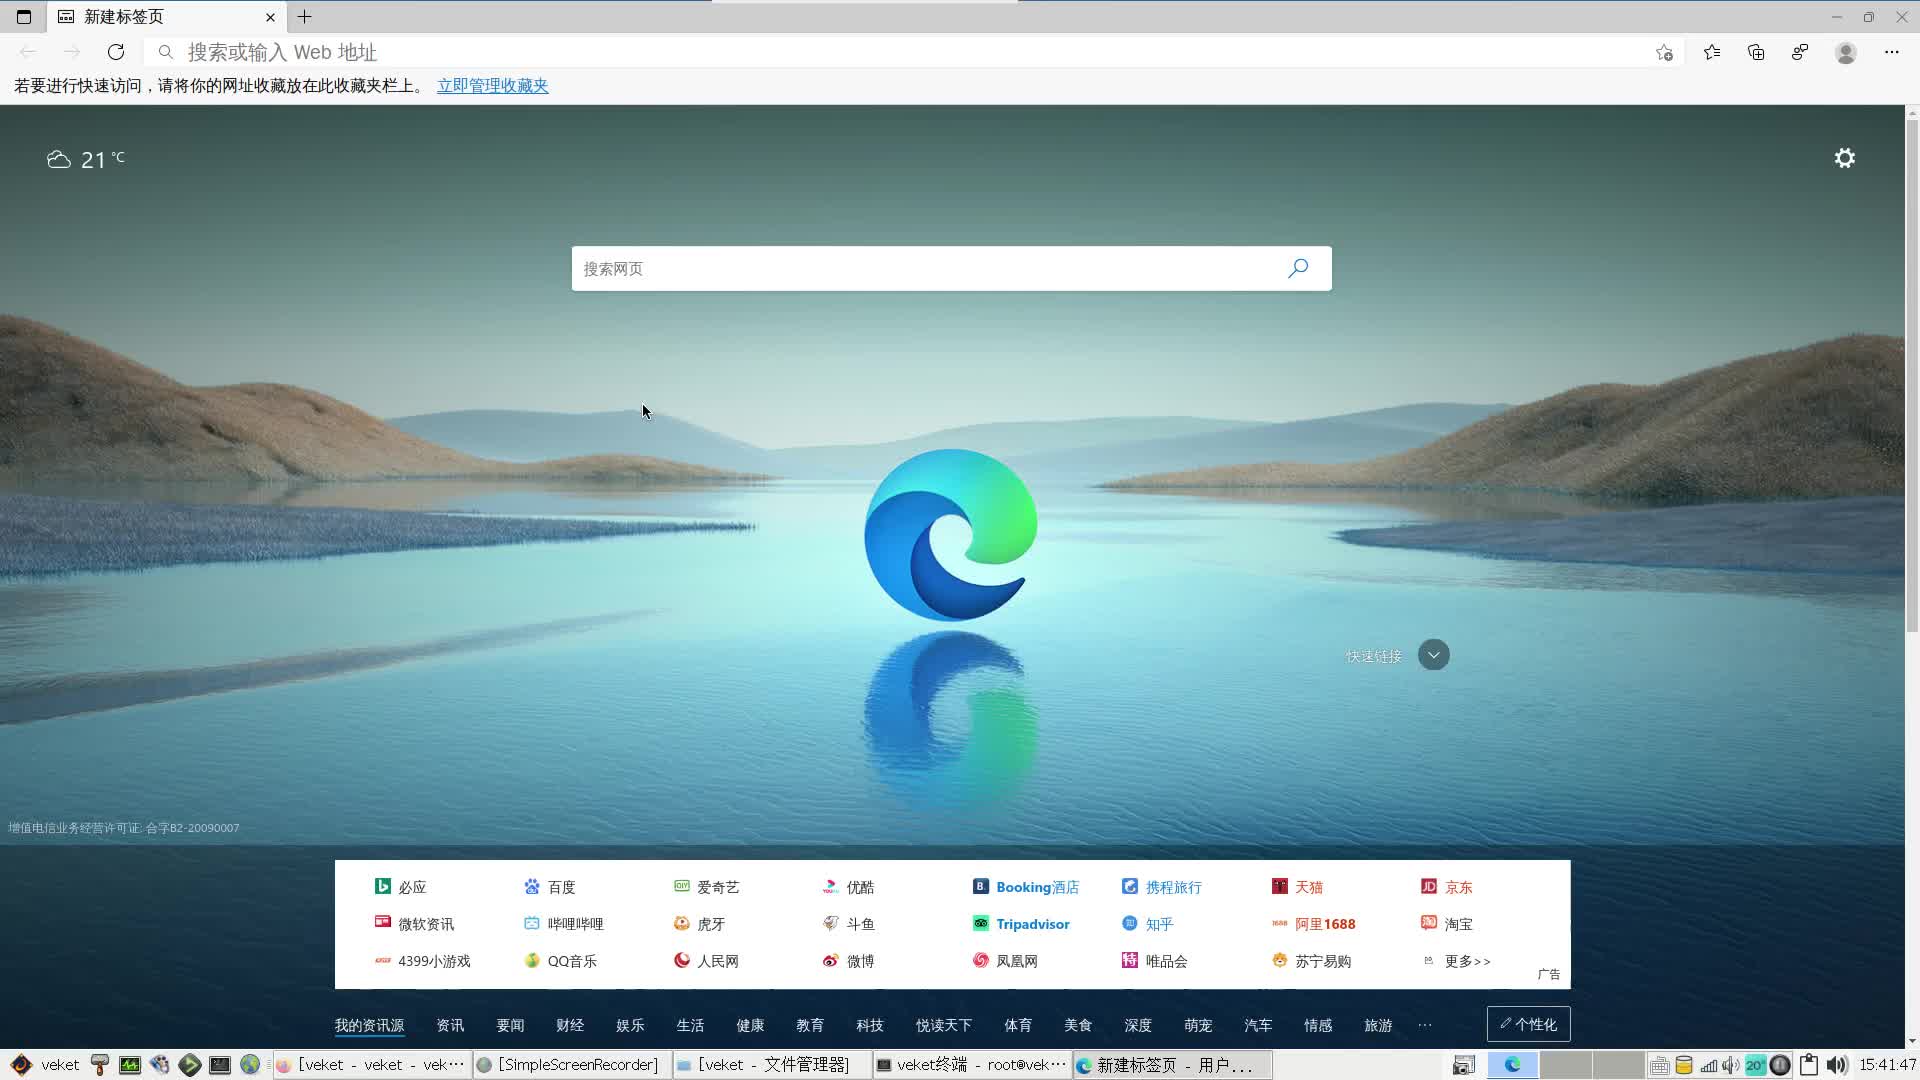The image size is (1920, 1080).
Task: Select the 汽车 news tab
Action: point(1258,1025)
